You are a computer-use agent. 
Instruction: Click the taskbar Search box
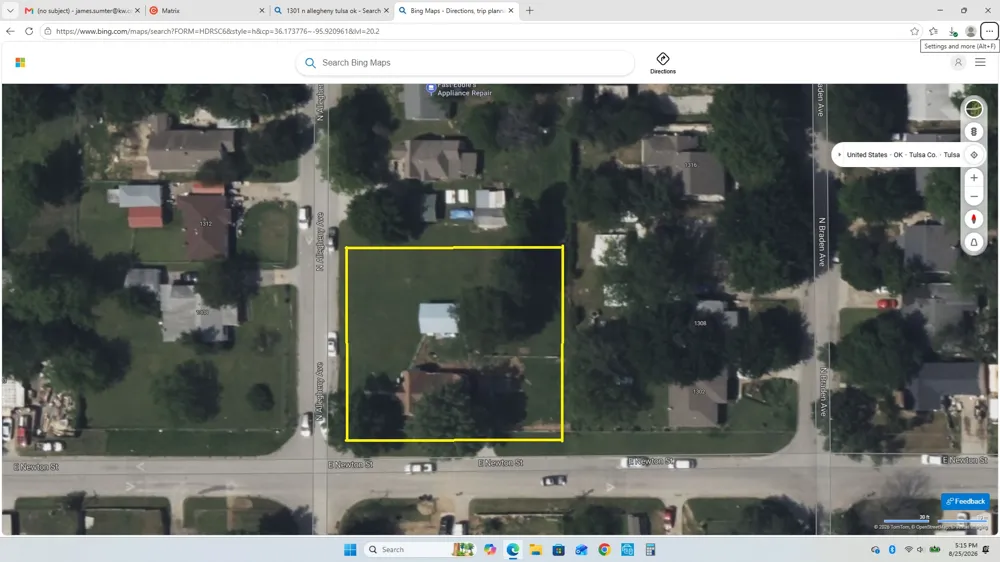(421, 549)
